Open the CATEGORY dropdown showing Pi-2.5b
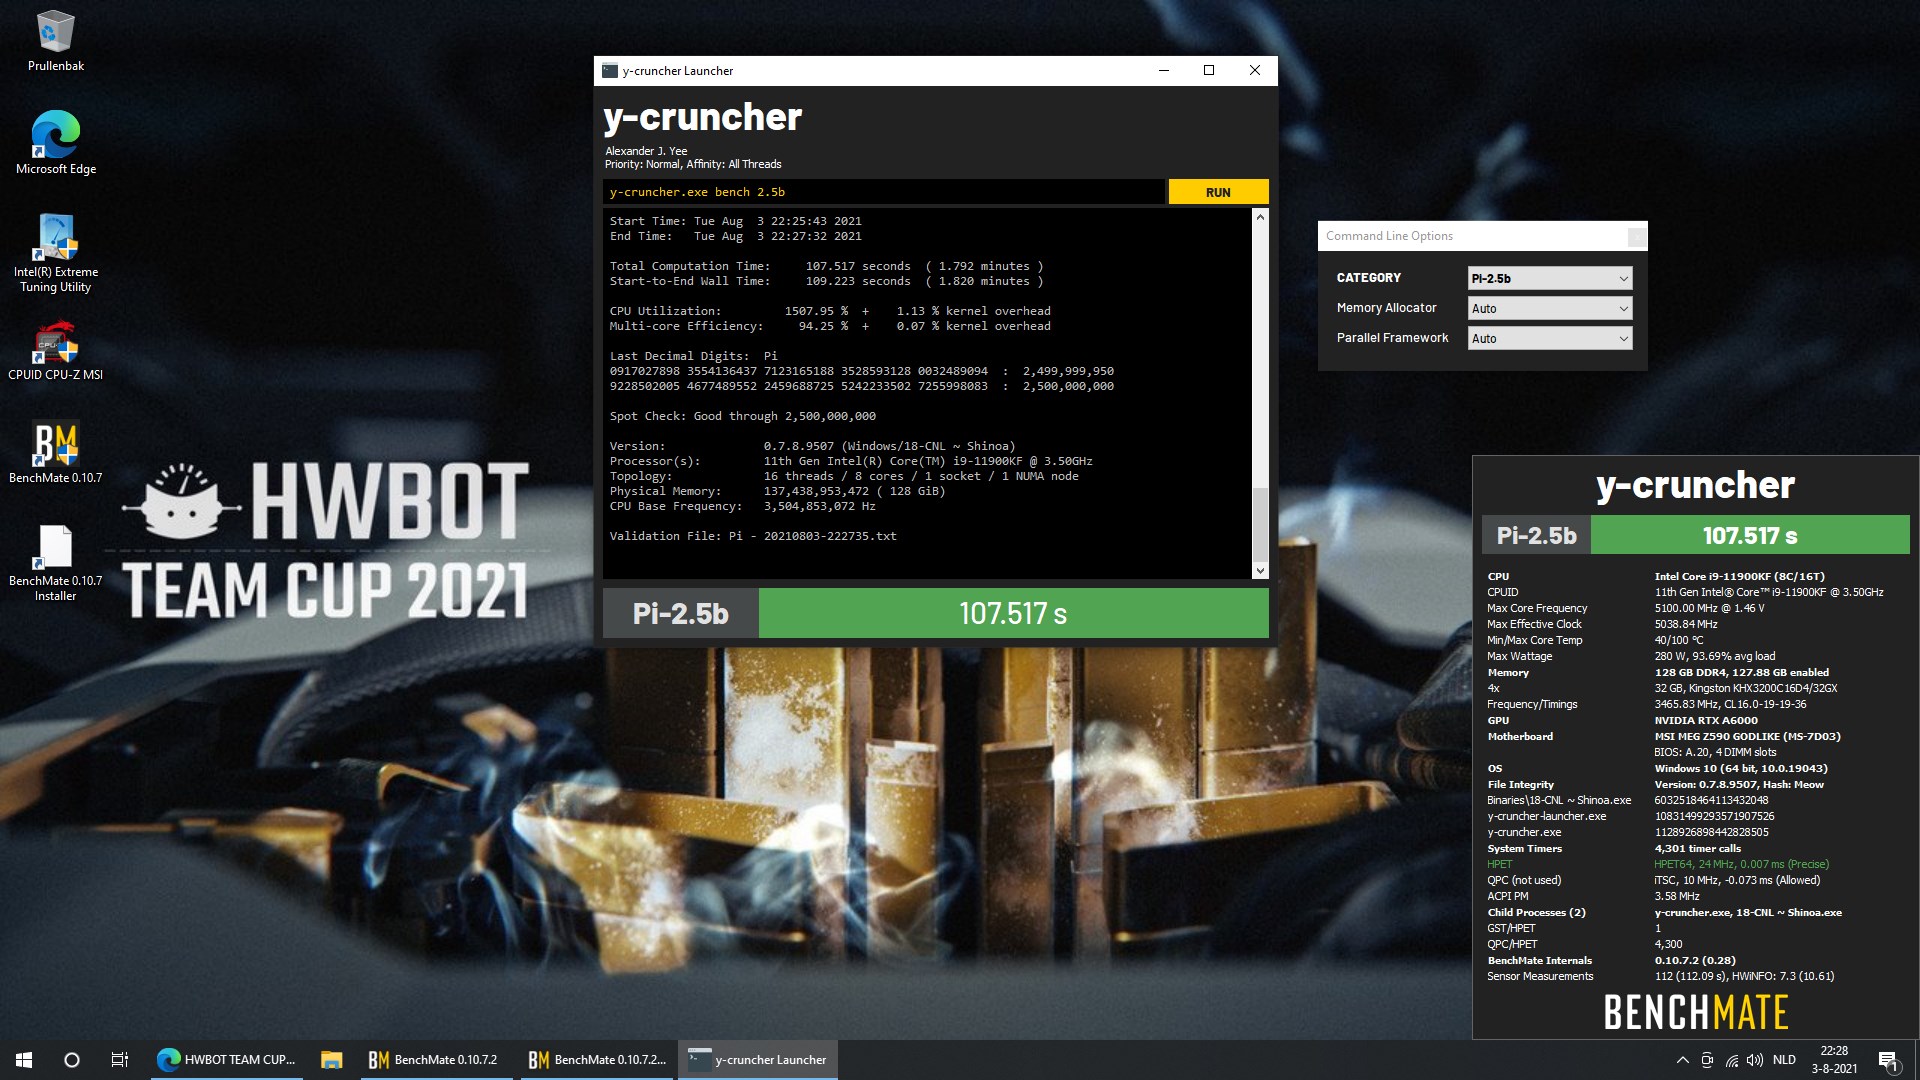 (1550, 278)
